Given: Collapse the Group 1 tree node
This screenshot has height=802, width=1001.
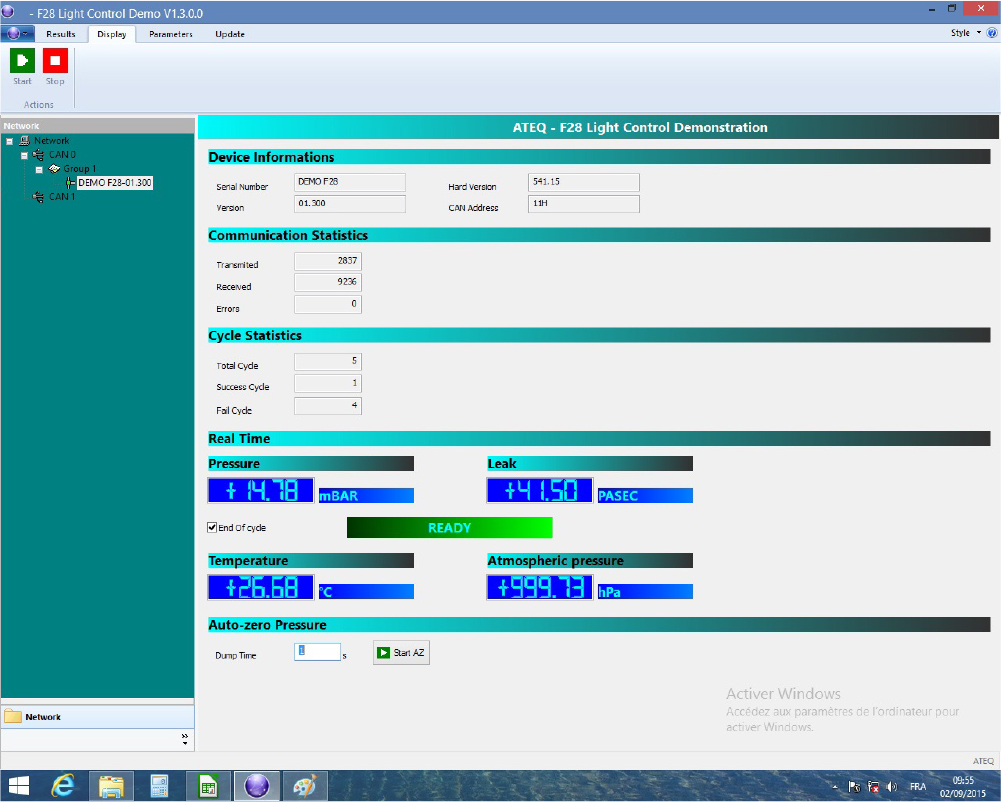Looking at the screenshot, I should [x=39, y=169].
